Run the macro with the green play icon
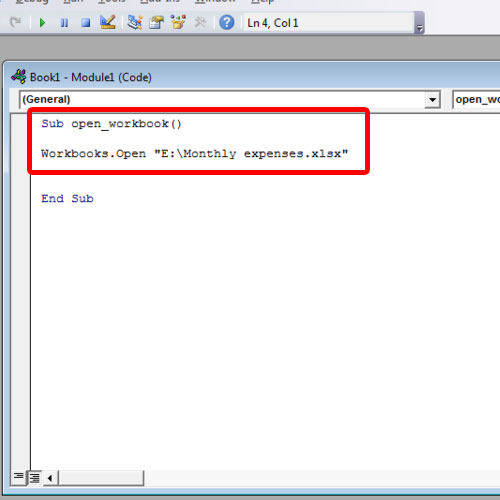Image resolution: width=500 pixels, height=500 pixels. click(42, 23)
